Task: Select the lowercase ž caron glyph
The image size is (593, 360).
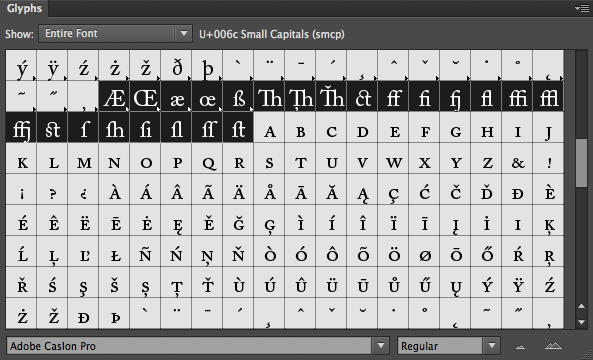Action: pyautogui.click(x=145, y=65)
